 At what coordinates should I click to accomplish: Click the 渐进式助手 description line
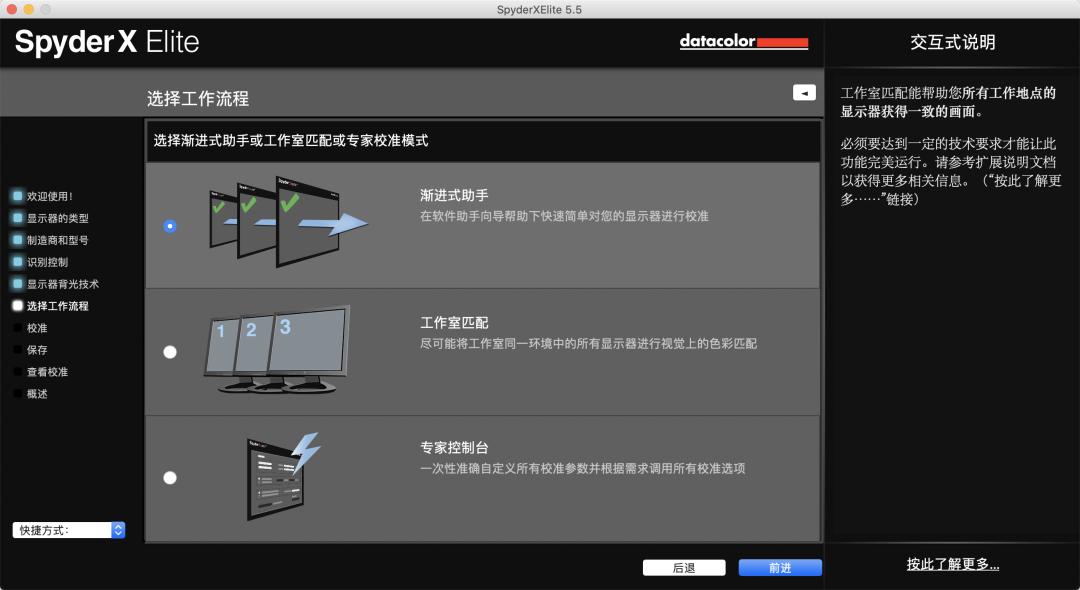tap(564, 216)
